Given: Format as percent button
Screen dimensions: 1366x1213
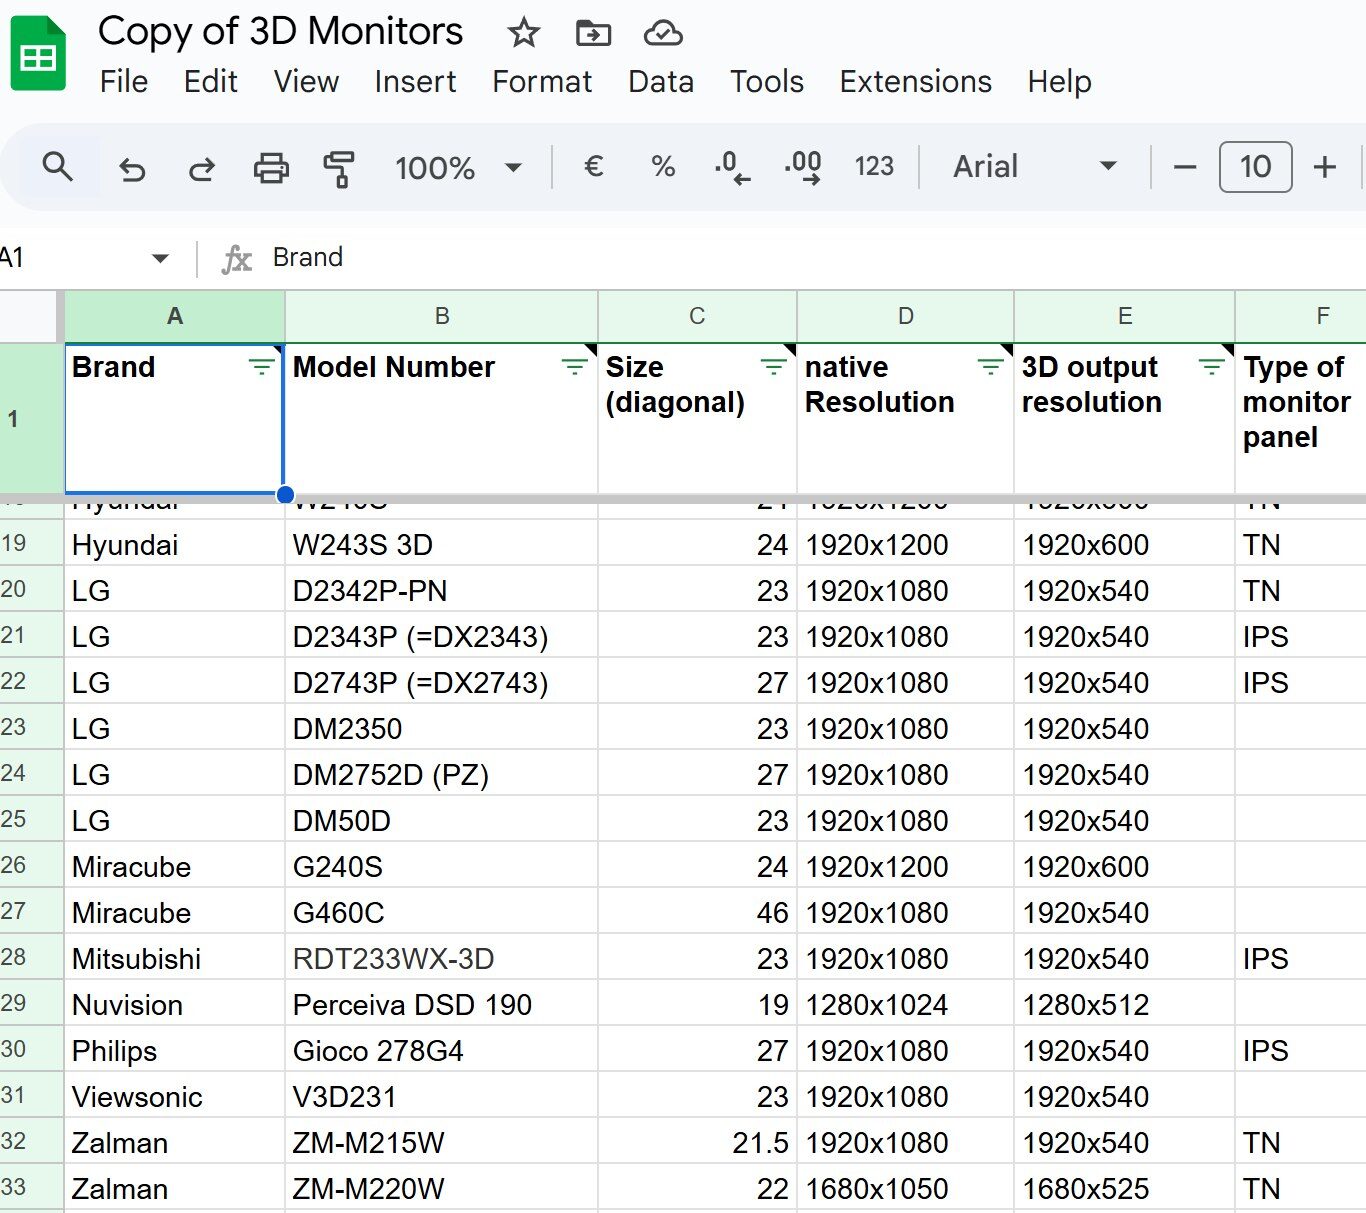Looking at the screenshot, I should [x=663, y=166].
